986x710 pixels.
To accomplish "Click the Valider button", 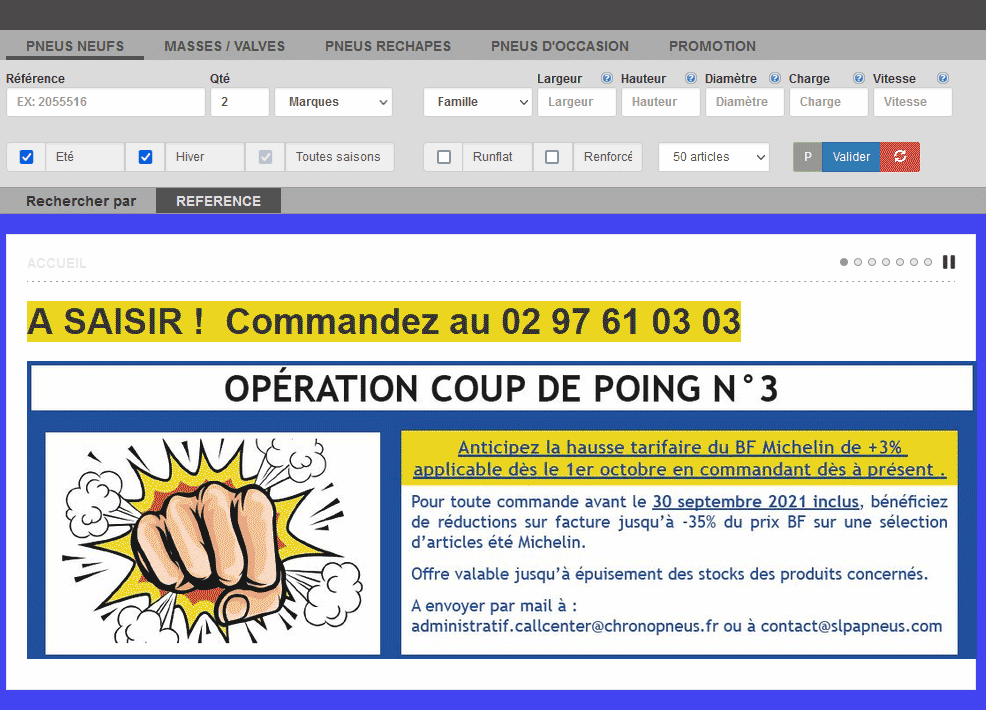I will tap(851, 157).
